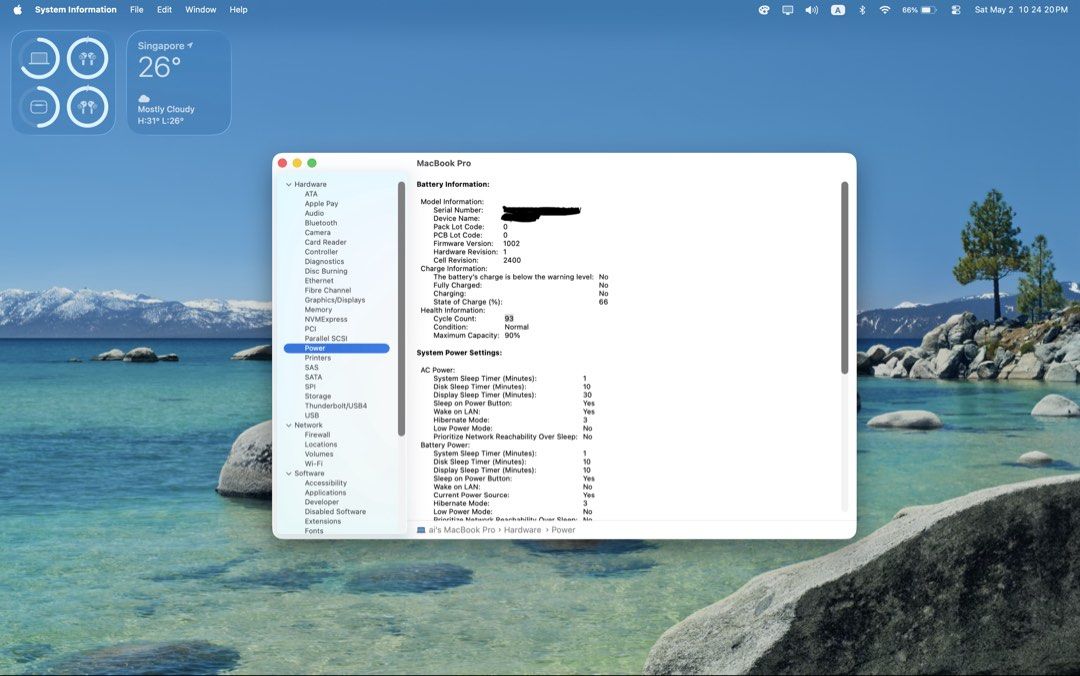Select Locations under Network
The height and width of the screenshot is (676, 1080).
(321, 445)
